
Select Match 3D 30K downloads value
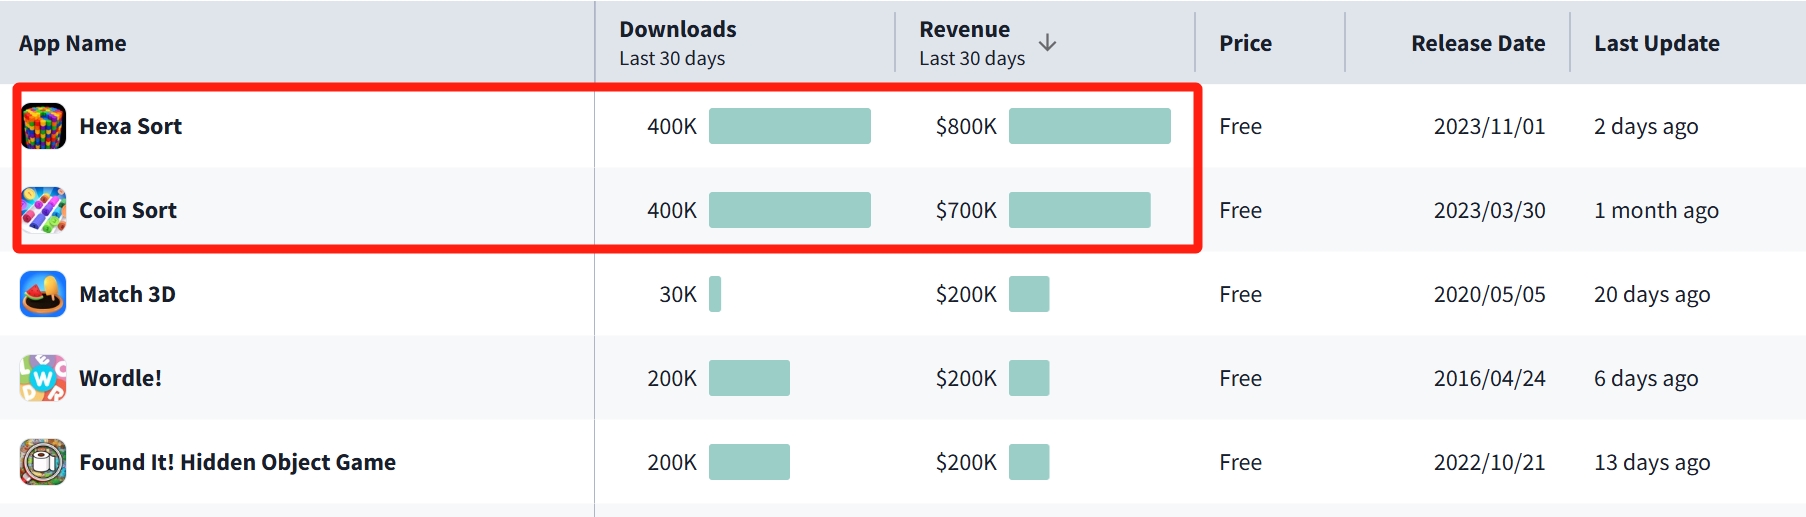point(678,294)
